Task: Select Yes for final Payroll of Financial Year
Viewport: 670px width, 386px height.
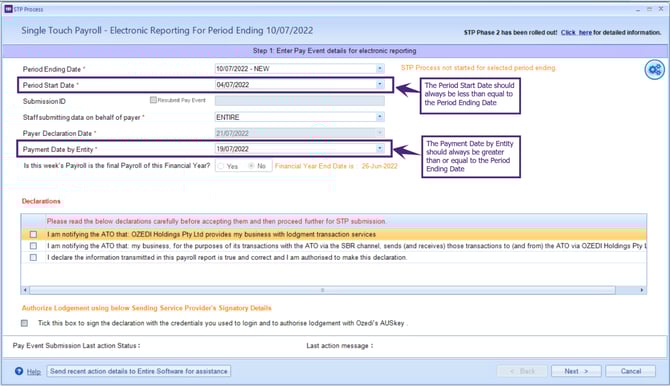Action: (221, 166)
